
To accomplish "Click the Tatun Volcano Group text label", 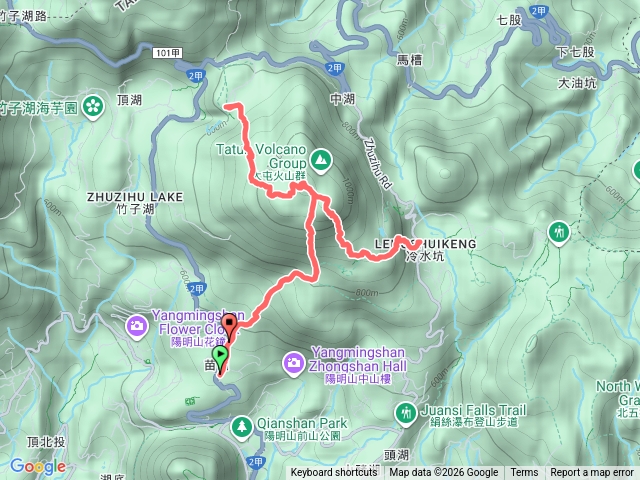I will pyautogui.click(x=262, y=156).
